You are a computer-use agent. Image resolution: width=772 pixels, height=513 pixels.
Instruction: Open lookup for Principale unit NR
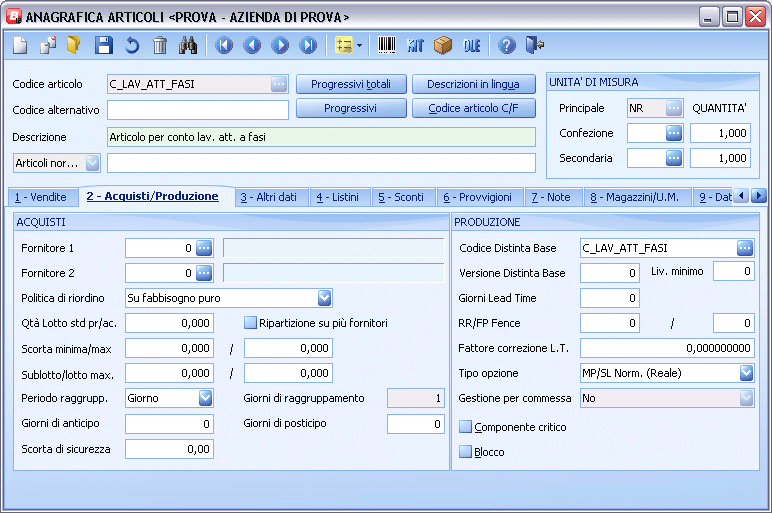click(x=674, y=108)
